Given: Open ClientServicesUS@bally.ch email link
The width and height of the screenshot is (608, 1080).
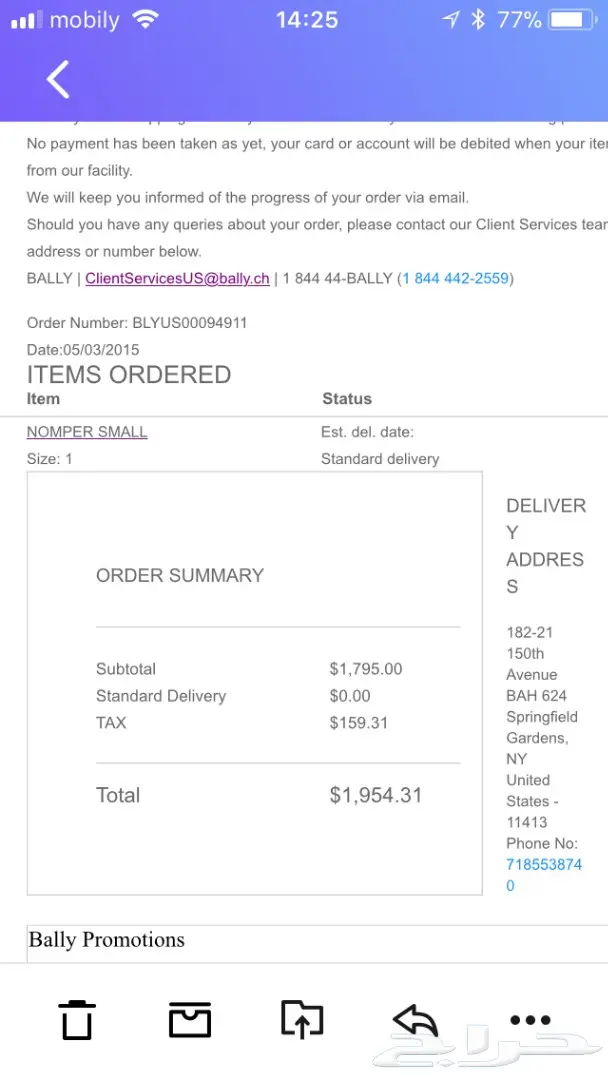Looking at the screenshot, I should (178, 278).
